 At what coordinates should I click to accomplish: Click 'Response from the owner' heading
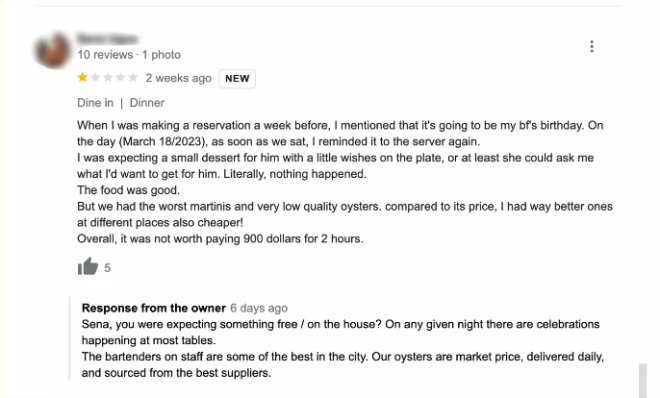click(154, 308)
